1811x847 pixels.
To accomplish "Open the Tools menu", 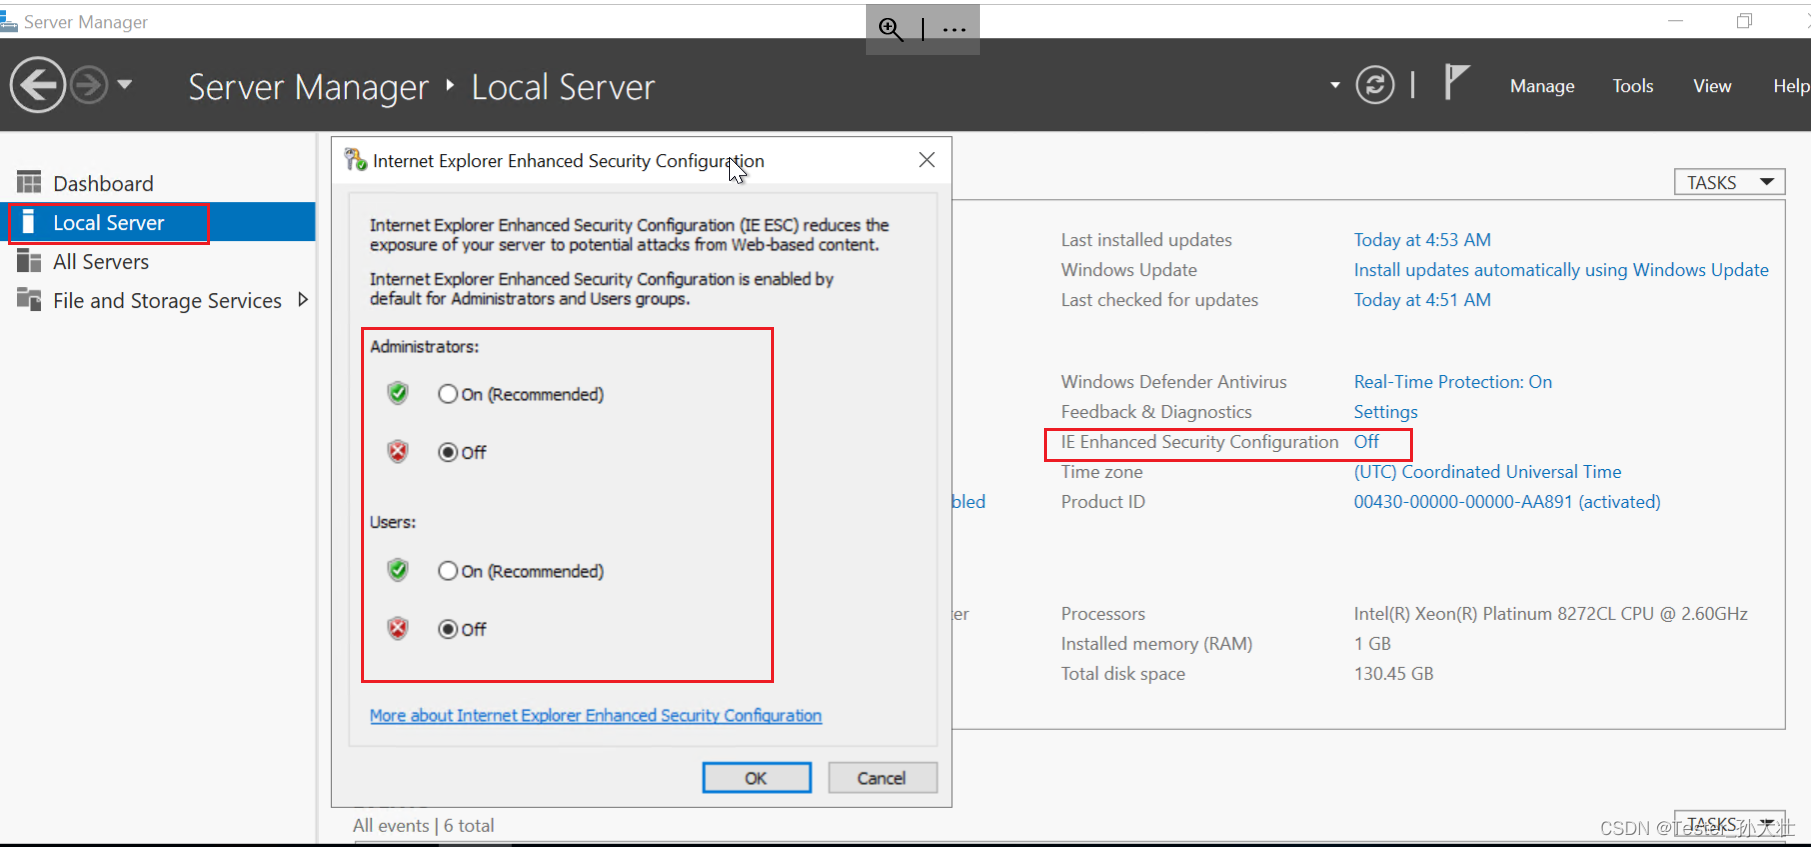I will coord(1633,86).
